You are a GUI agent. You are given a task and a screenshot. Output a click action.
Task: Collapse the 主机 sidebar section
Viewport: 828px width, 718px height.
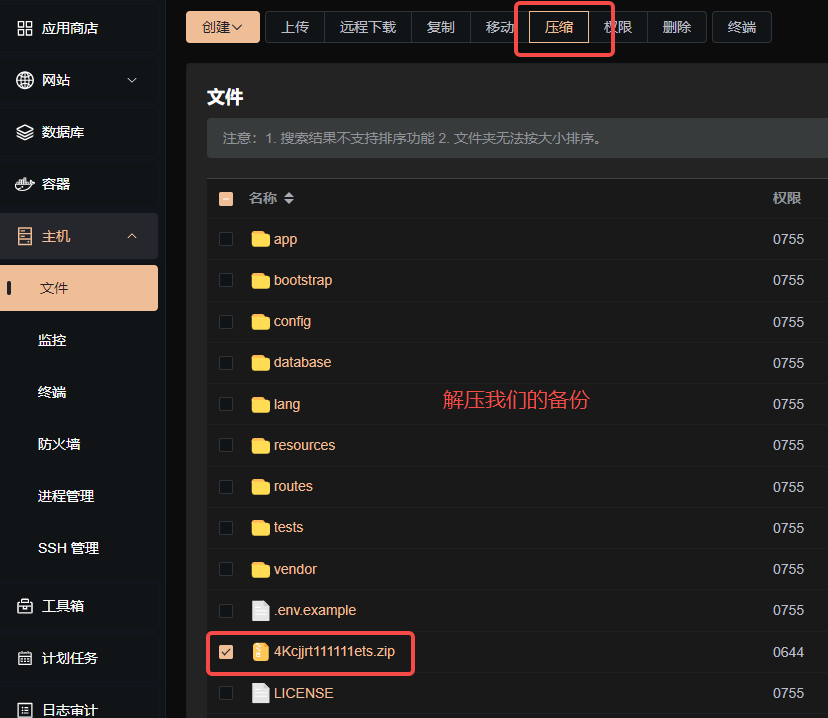click(x=132, y=236)
